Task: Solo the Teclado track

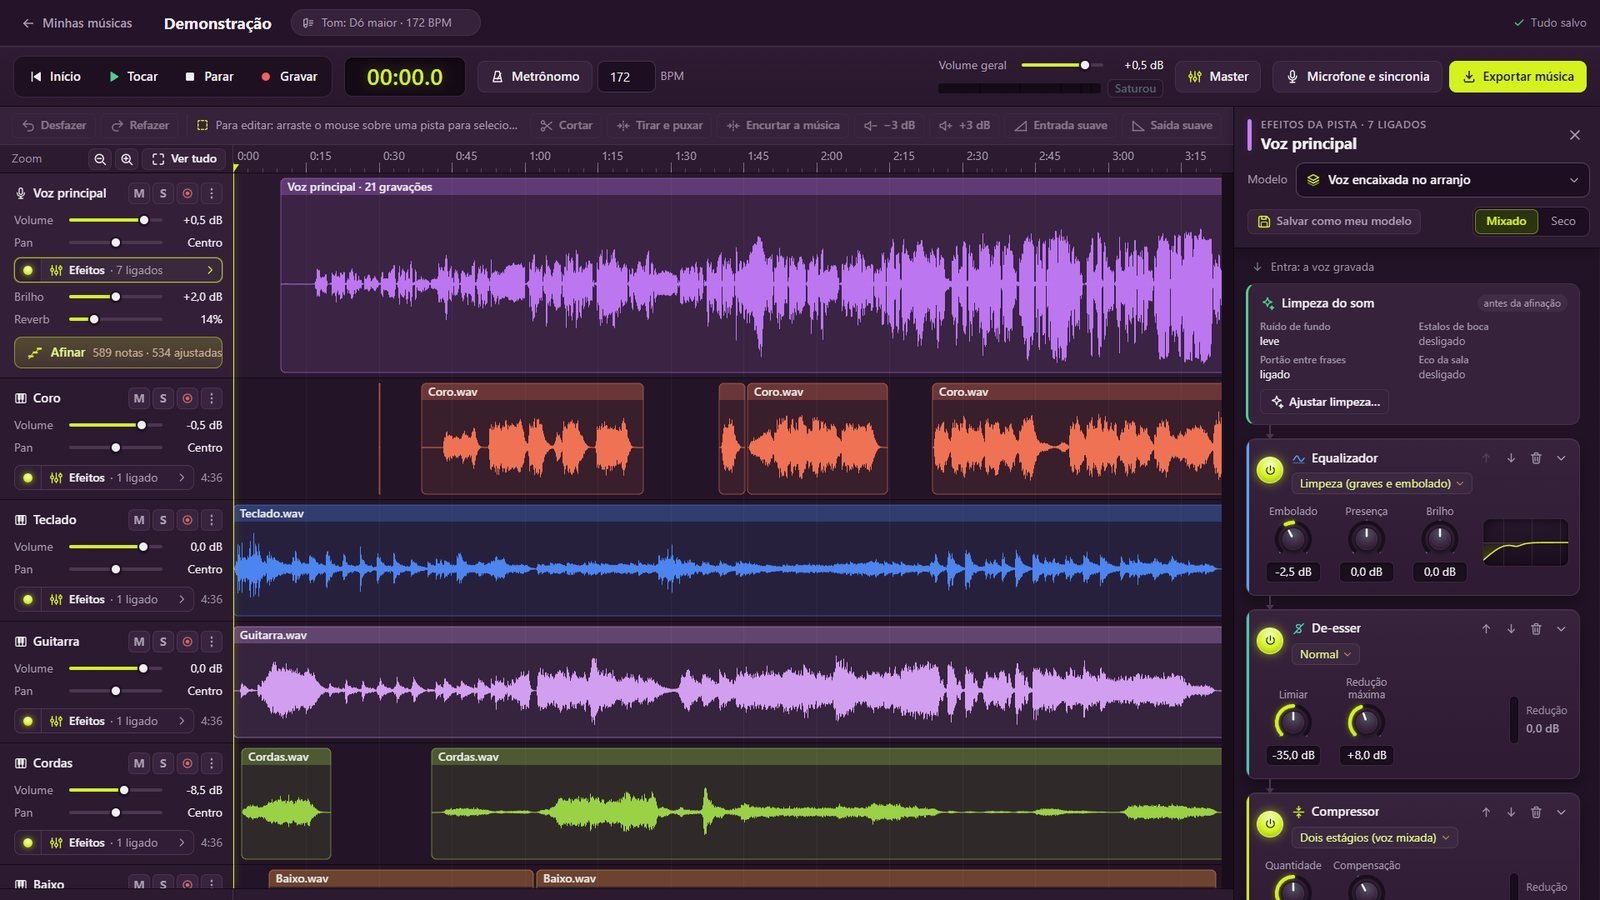Action: coord(163,520)
